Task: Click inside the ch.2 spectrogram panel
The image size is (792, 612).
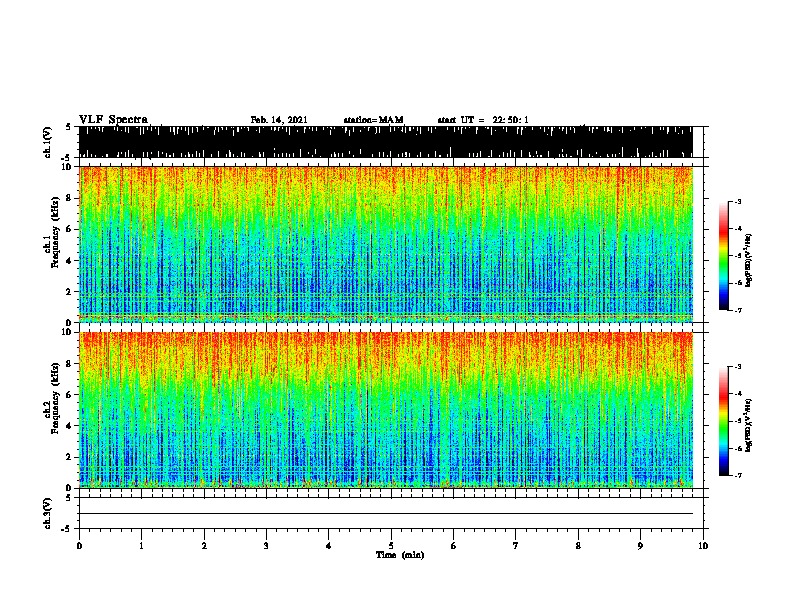Action: click(x=386, y=410)
